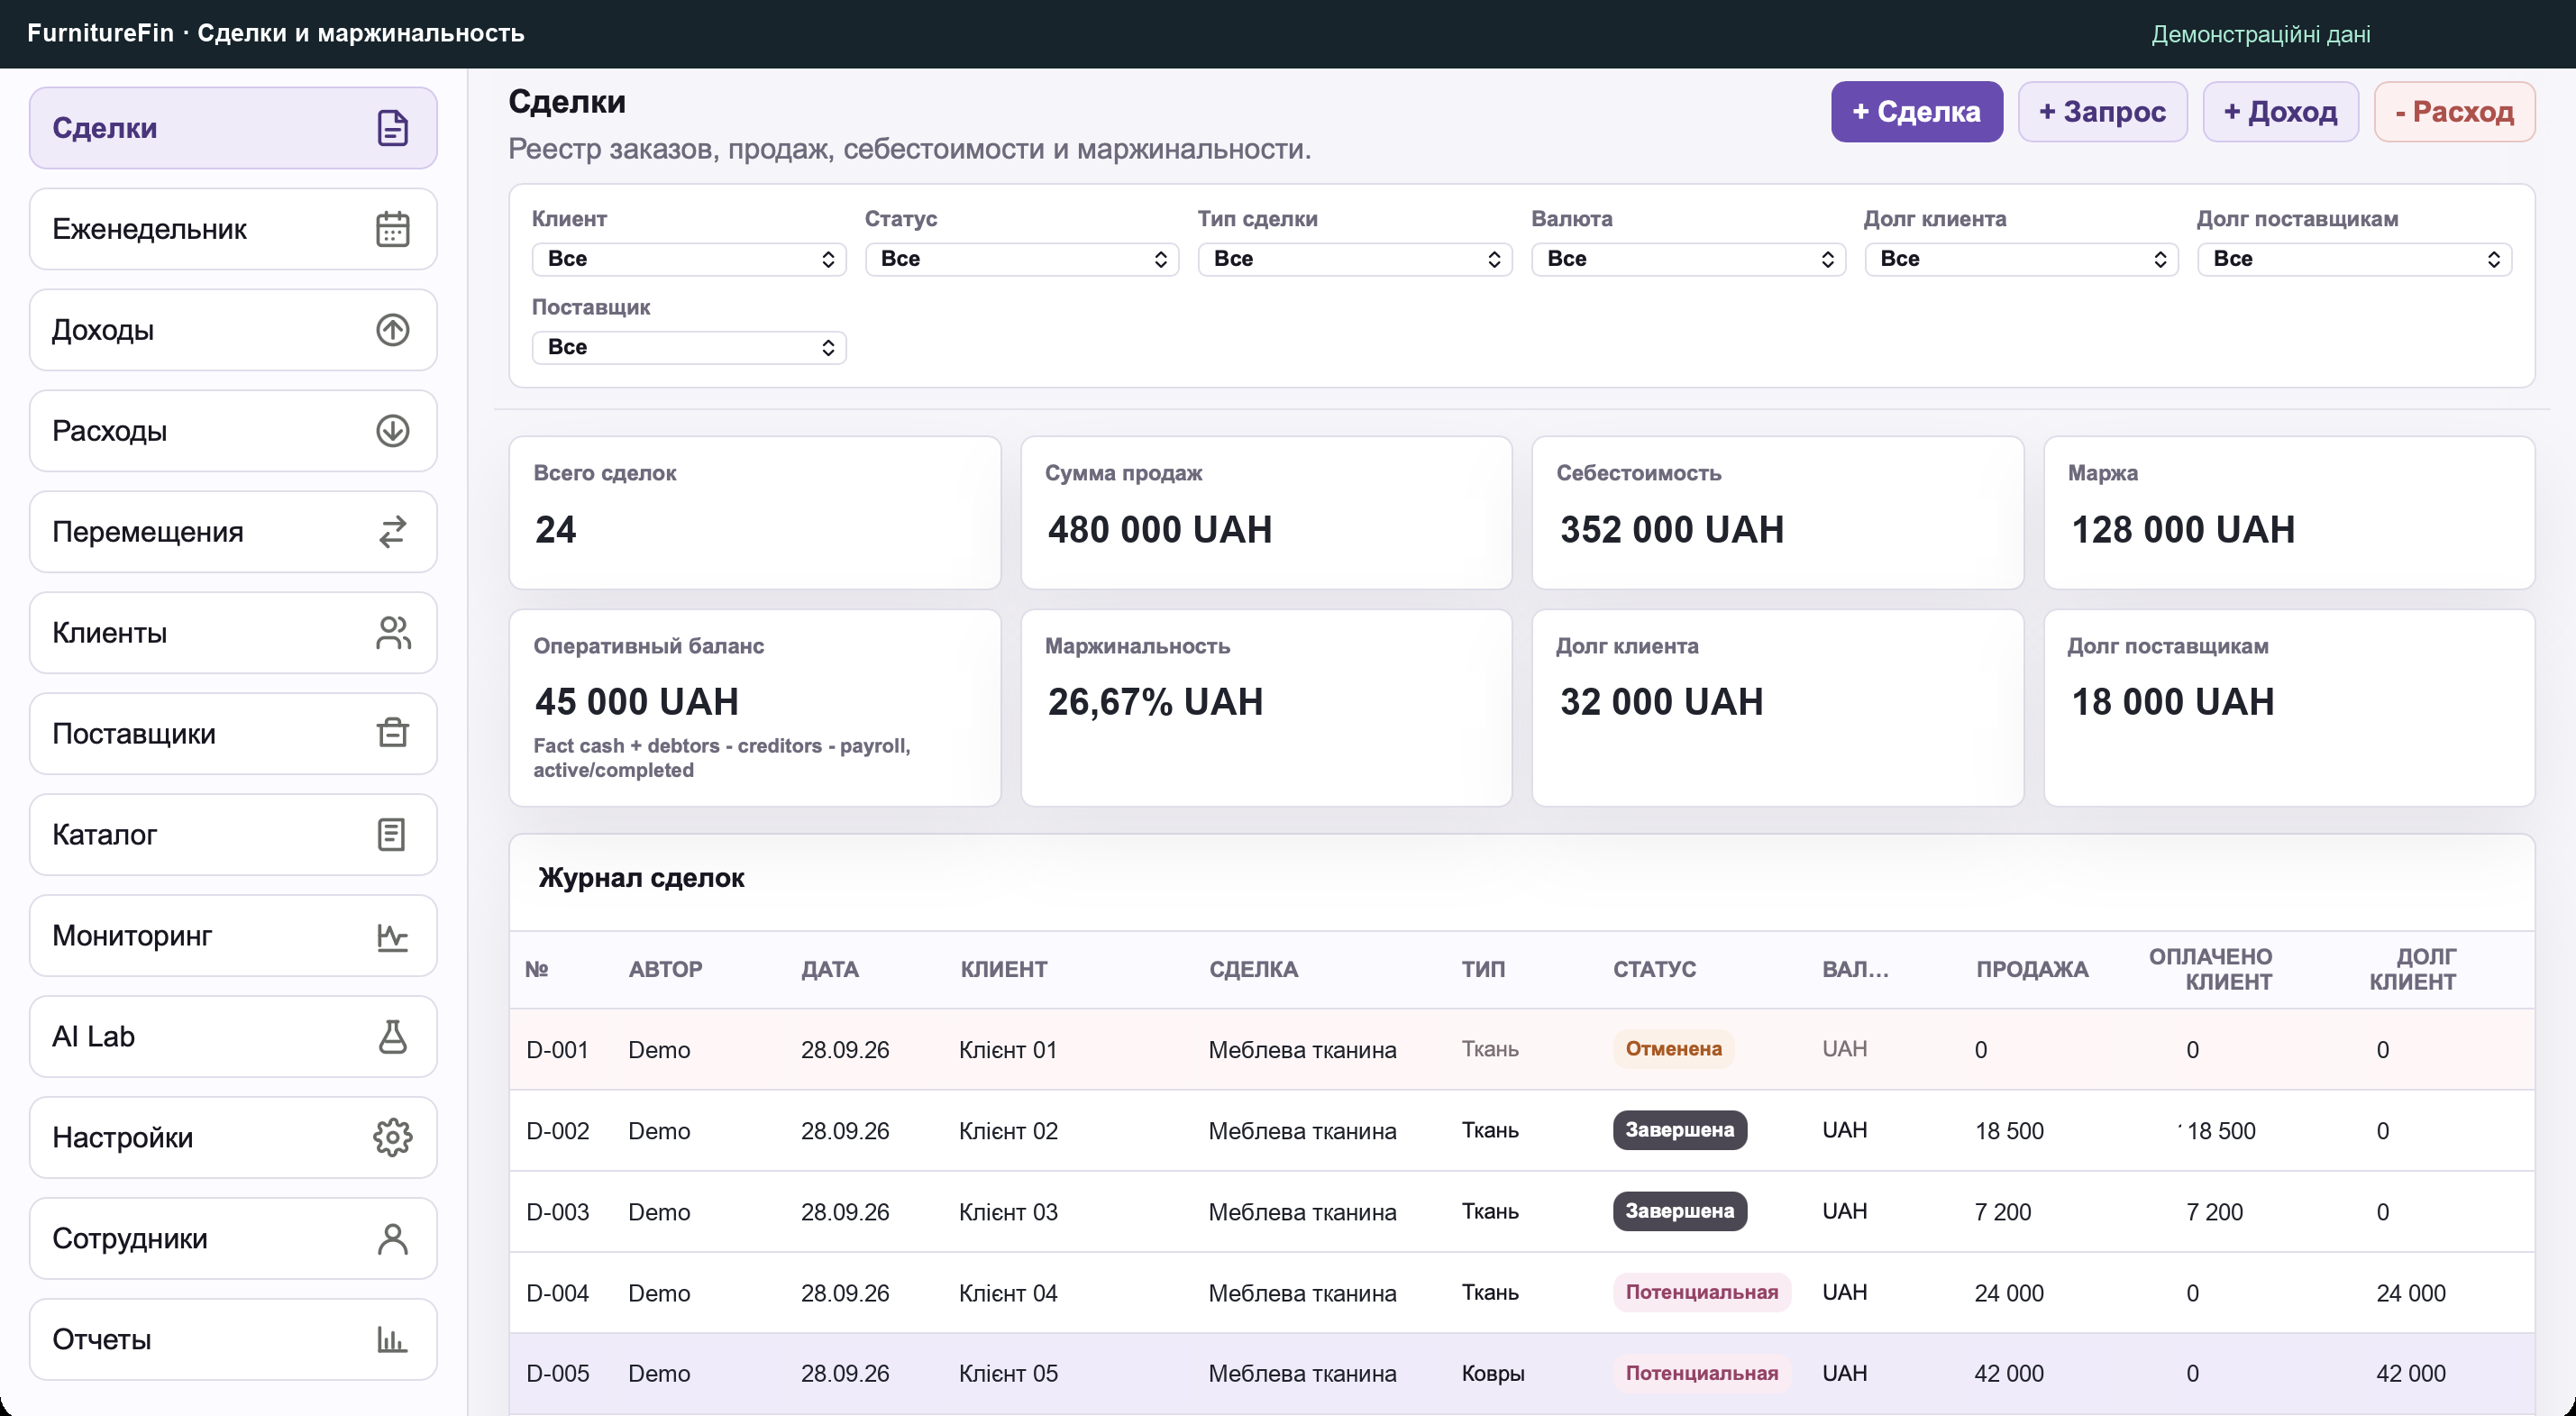
Task: Click the Завершена badge in D-002 row
Action: [x=1679, y=1130]
